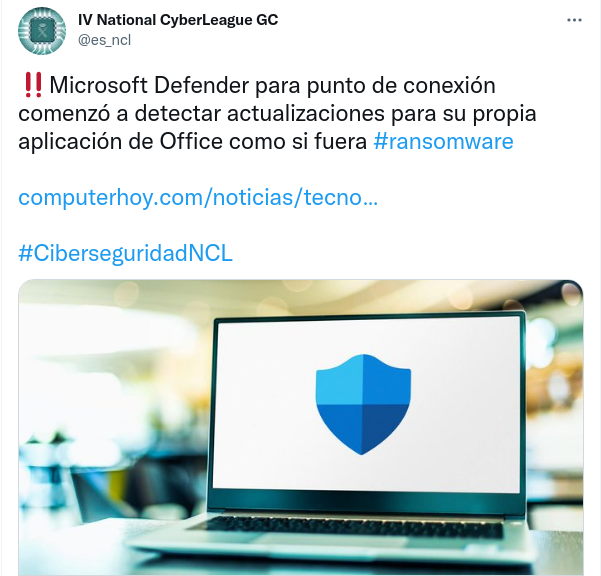Click the IV National CyberLeague GC name
This screenshot has width=601, height=576.
pyautogui.click(x=178, y=20)
